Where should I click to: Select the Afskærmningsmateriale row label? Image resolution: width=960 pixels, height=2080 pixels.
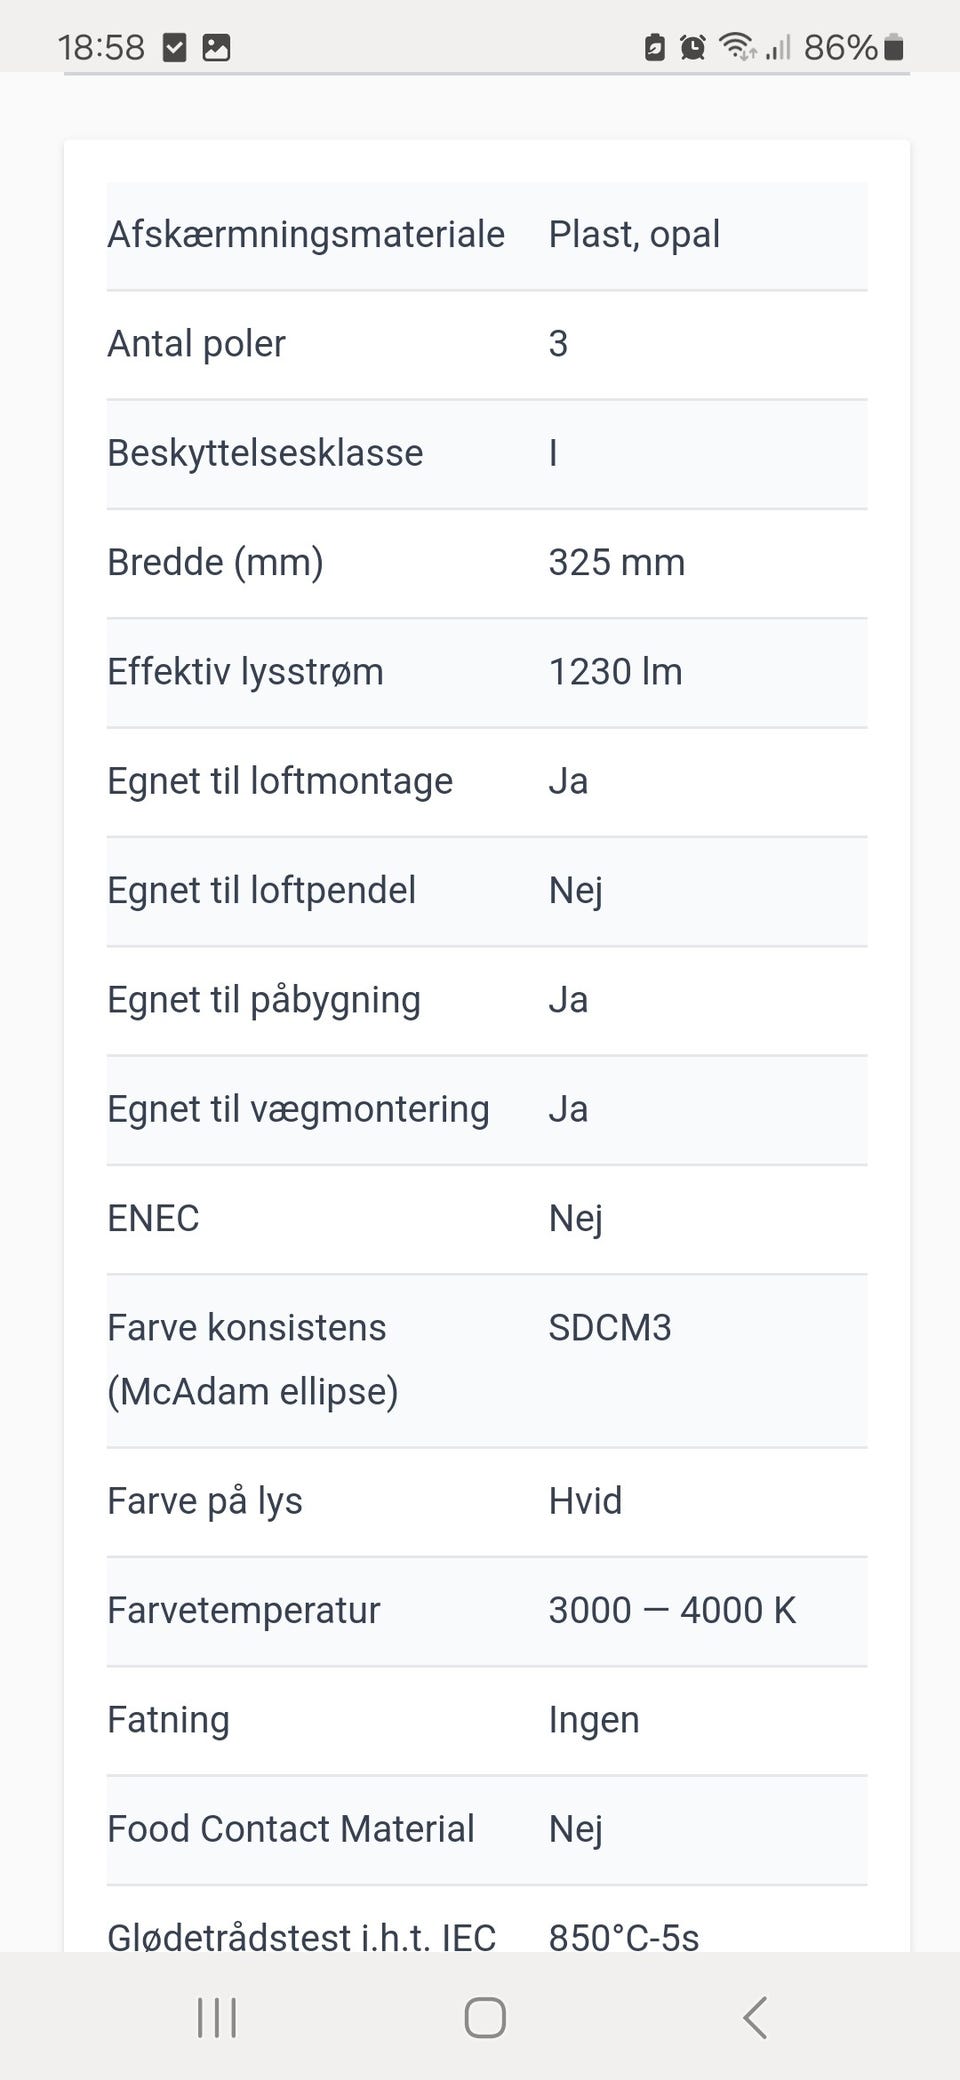306,234
